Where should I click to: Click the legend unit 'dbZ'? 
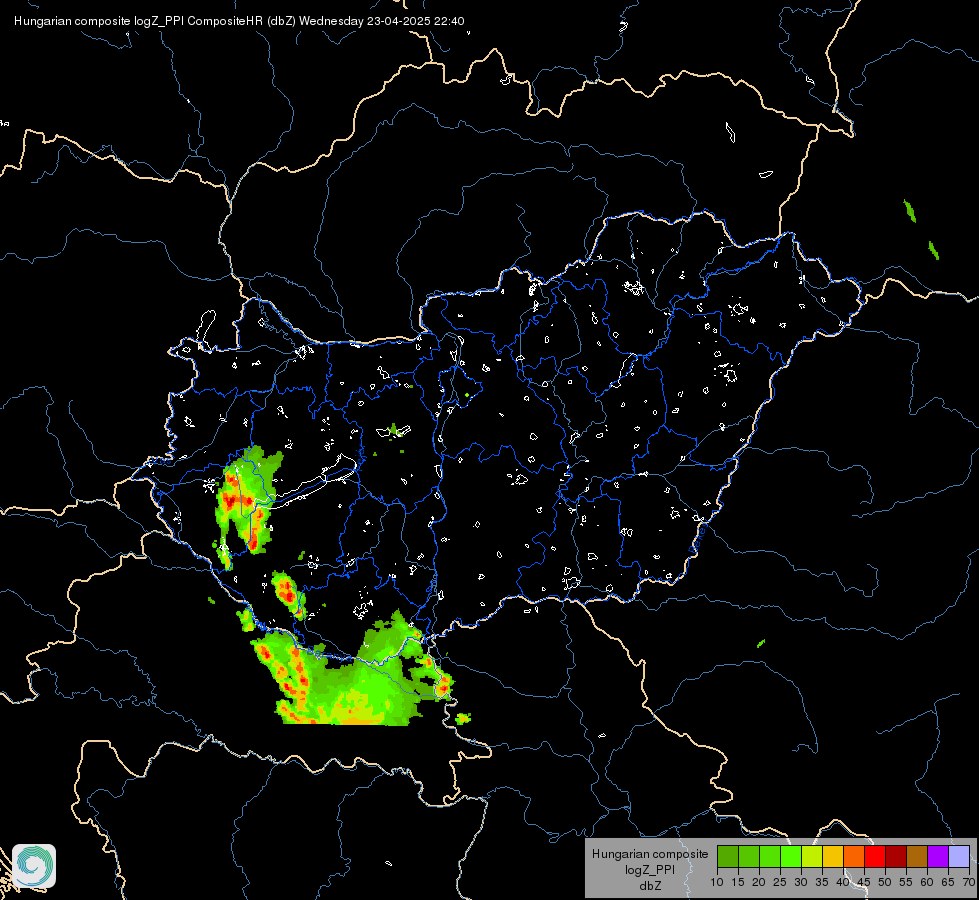tap(650, 886)
